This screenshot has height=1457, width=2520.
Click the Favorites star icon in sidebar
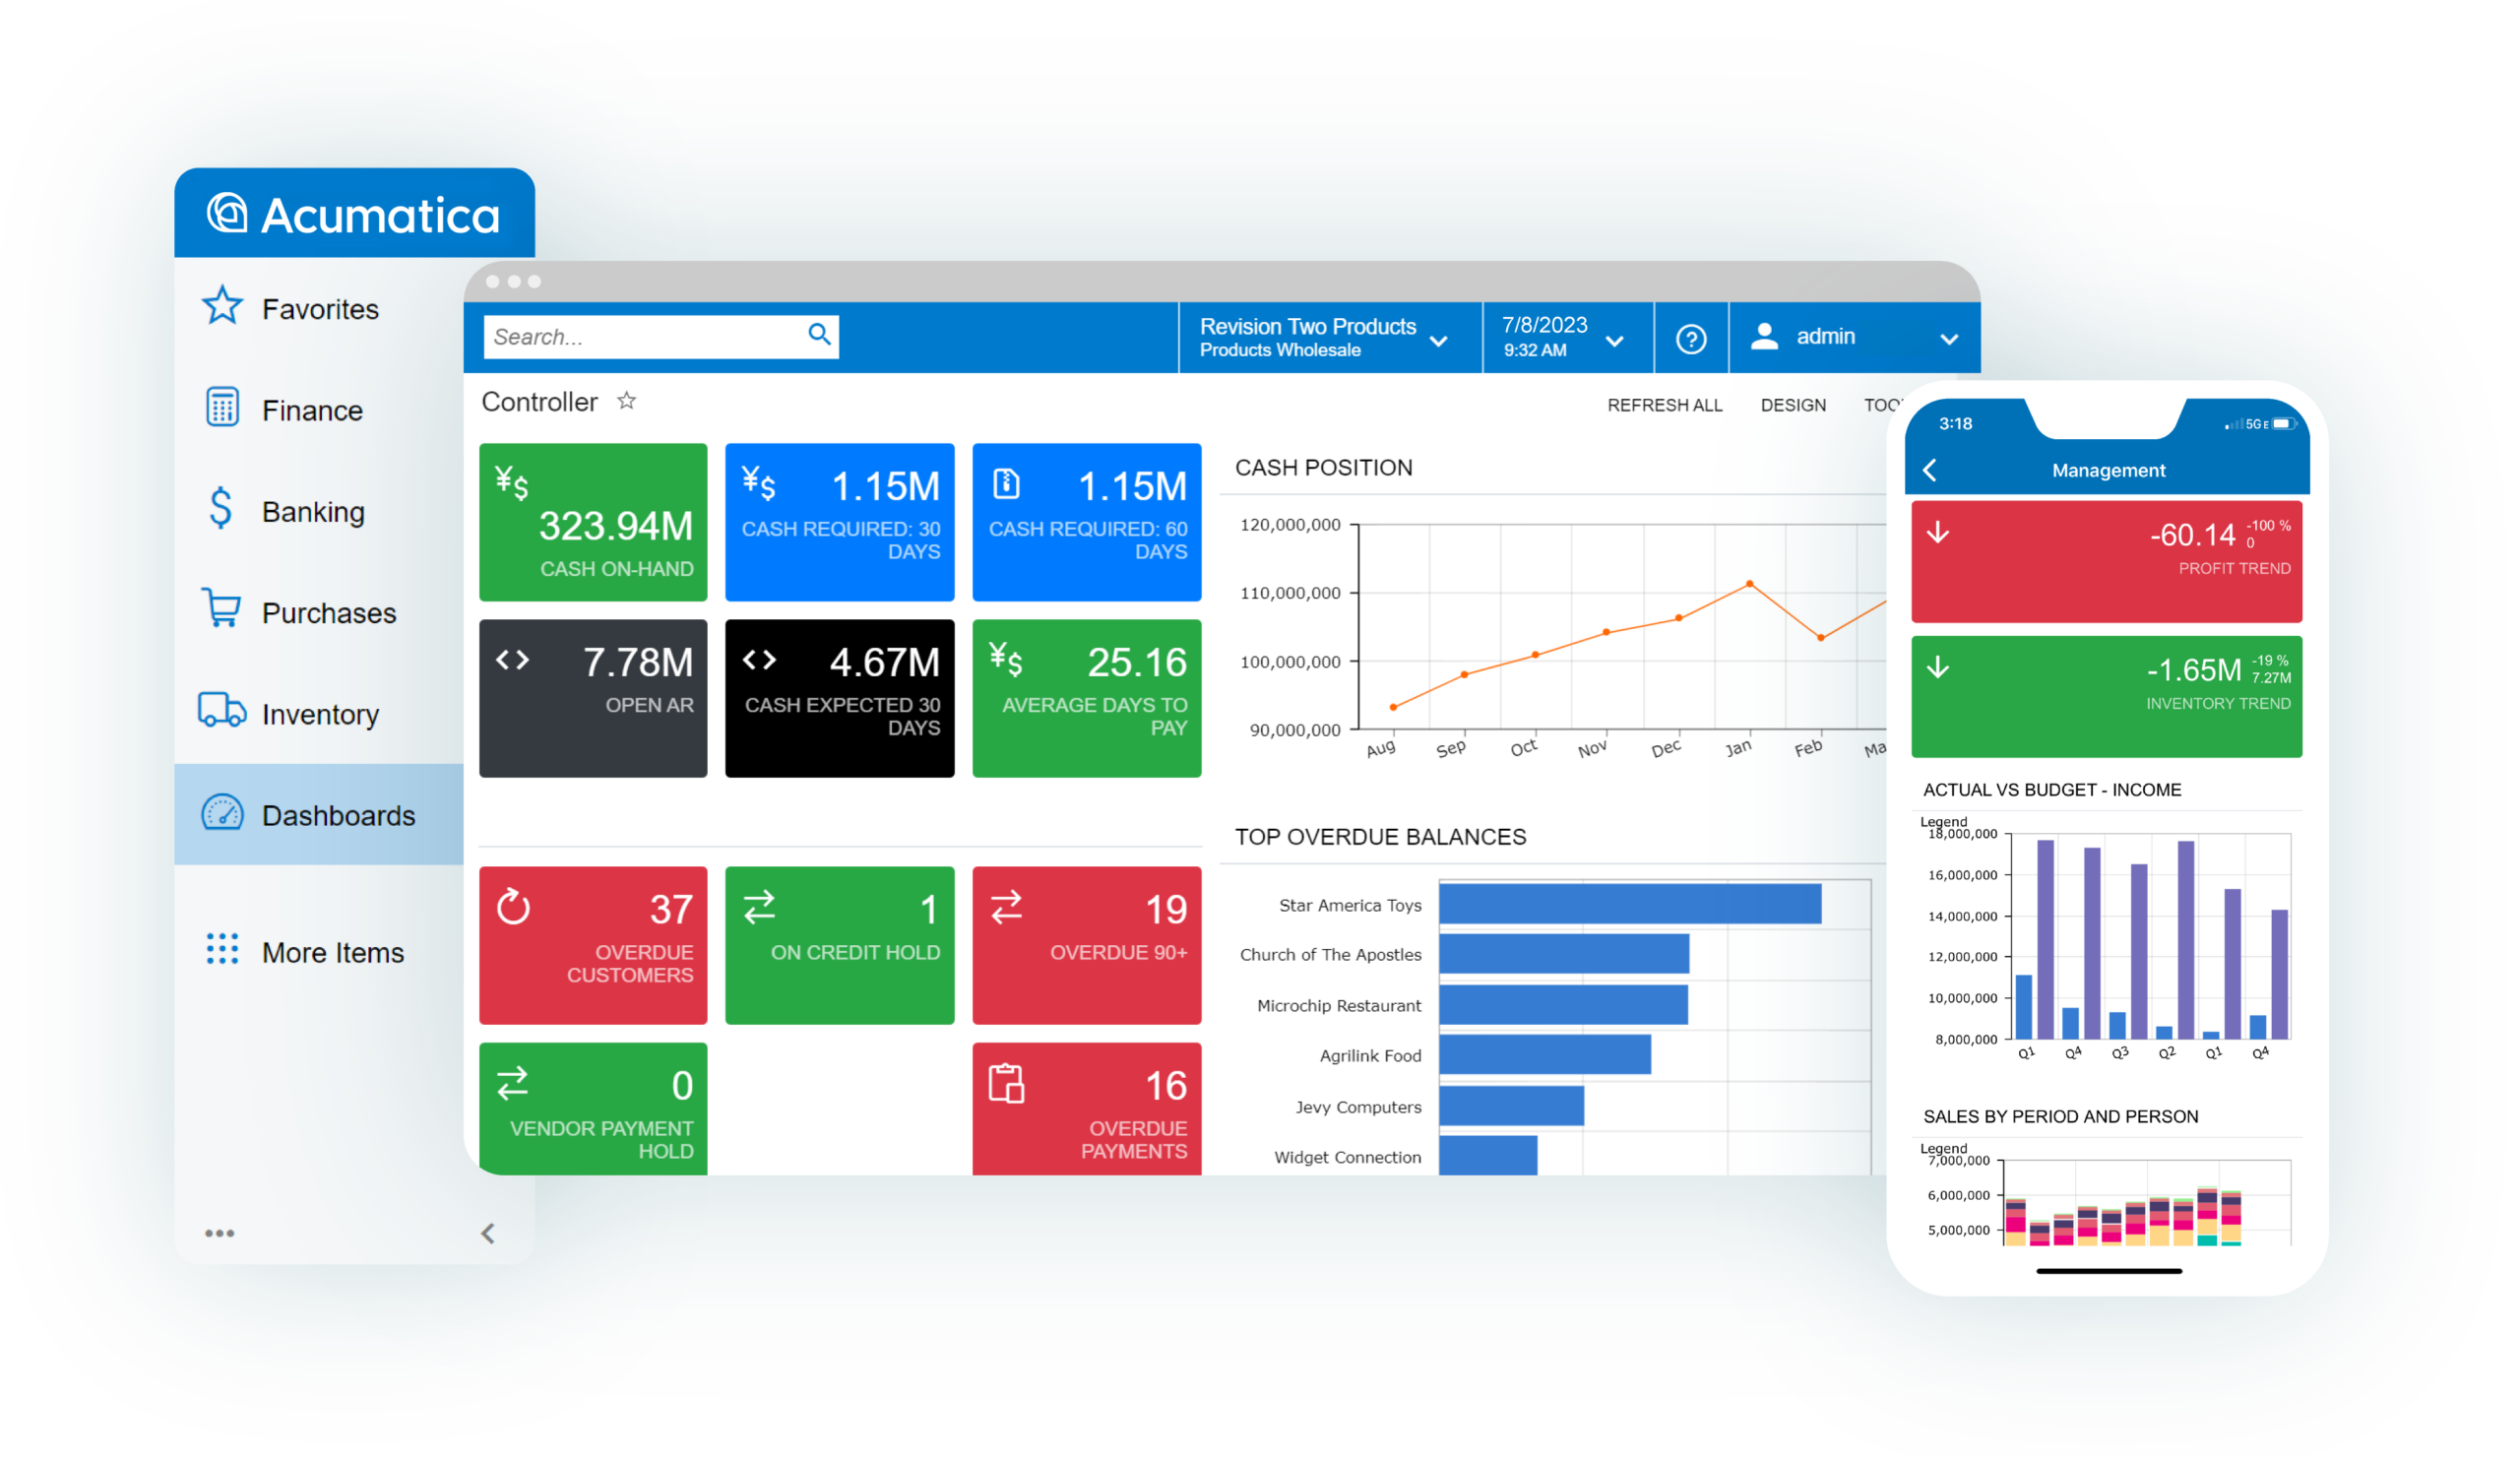pyautogui.click(x=222, y=306)
